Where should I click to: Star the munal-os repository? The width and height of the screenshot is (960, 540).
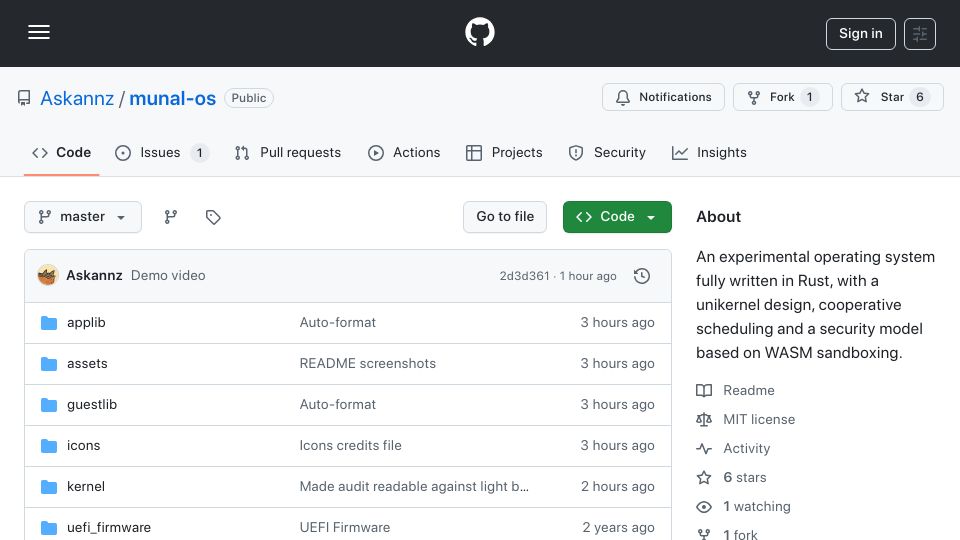[892, 97]
